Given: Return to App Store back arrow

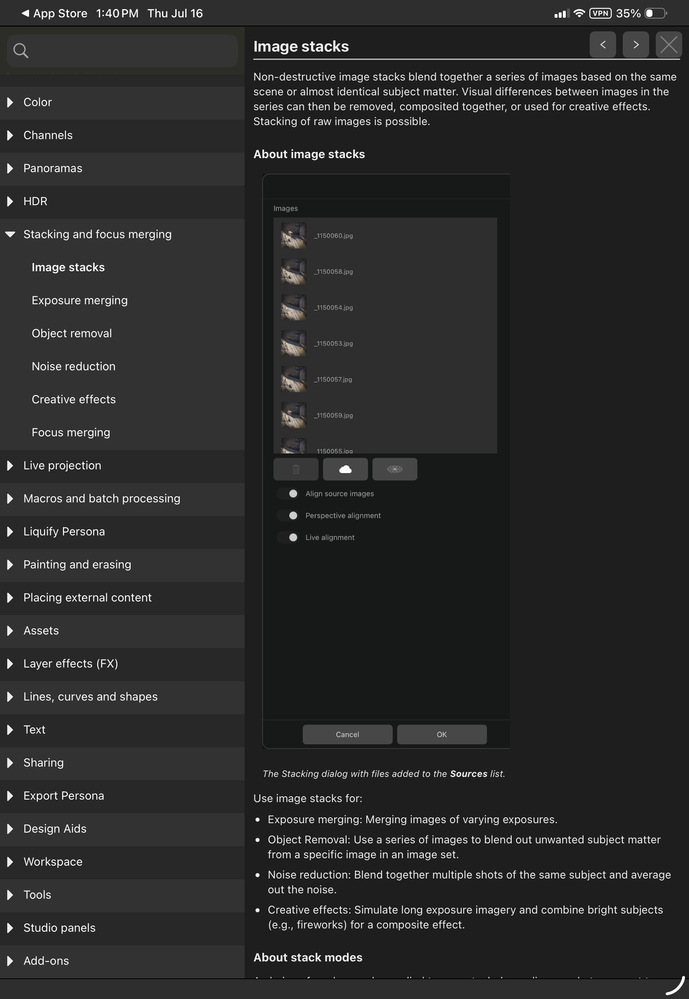Looking at the screenshot, I should tap(25, 13).
